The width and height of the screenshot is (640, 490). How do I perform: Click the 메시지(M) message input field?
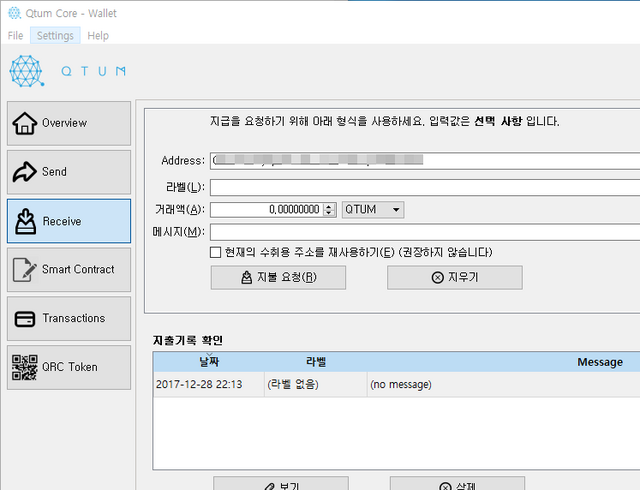point(425,232)
